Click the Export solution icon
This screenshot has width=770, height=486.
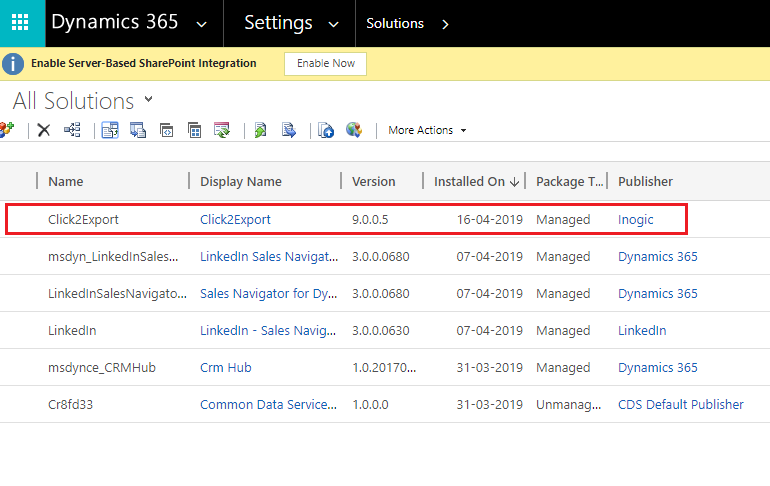138,130
